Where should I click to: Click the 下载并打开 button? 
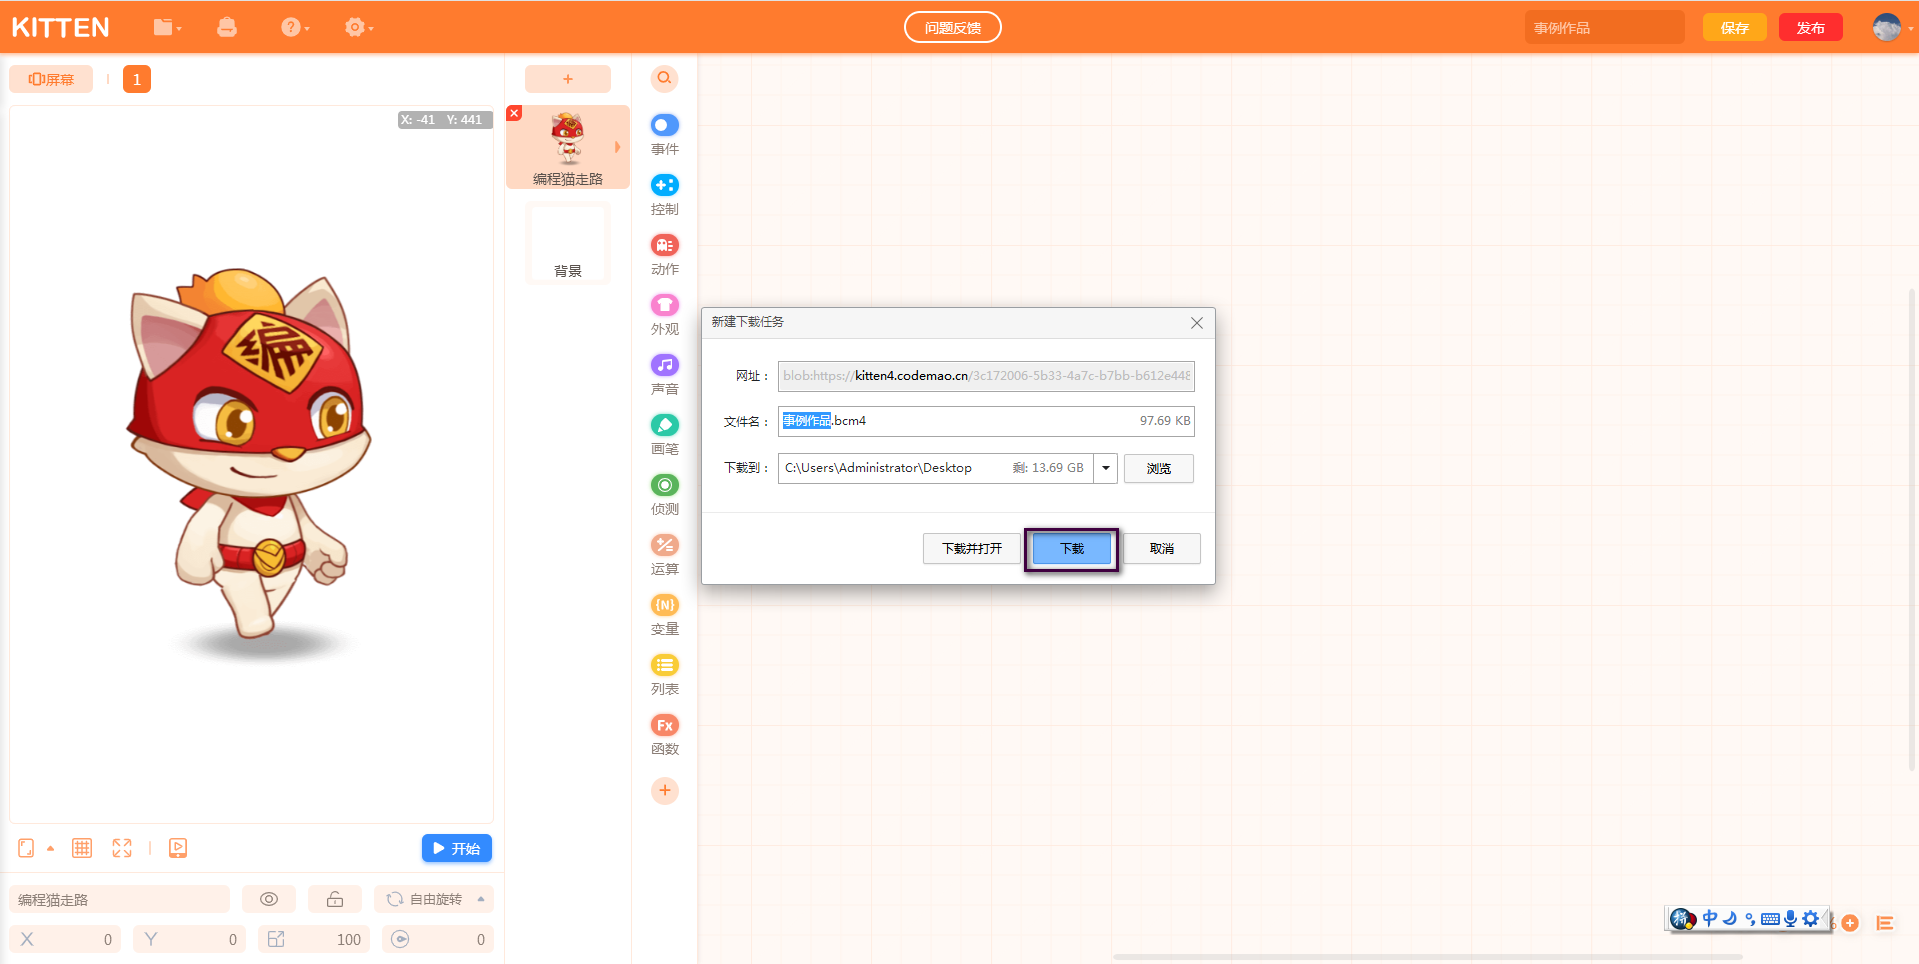coord(972,549)
